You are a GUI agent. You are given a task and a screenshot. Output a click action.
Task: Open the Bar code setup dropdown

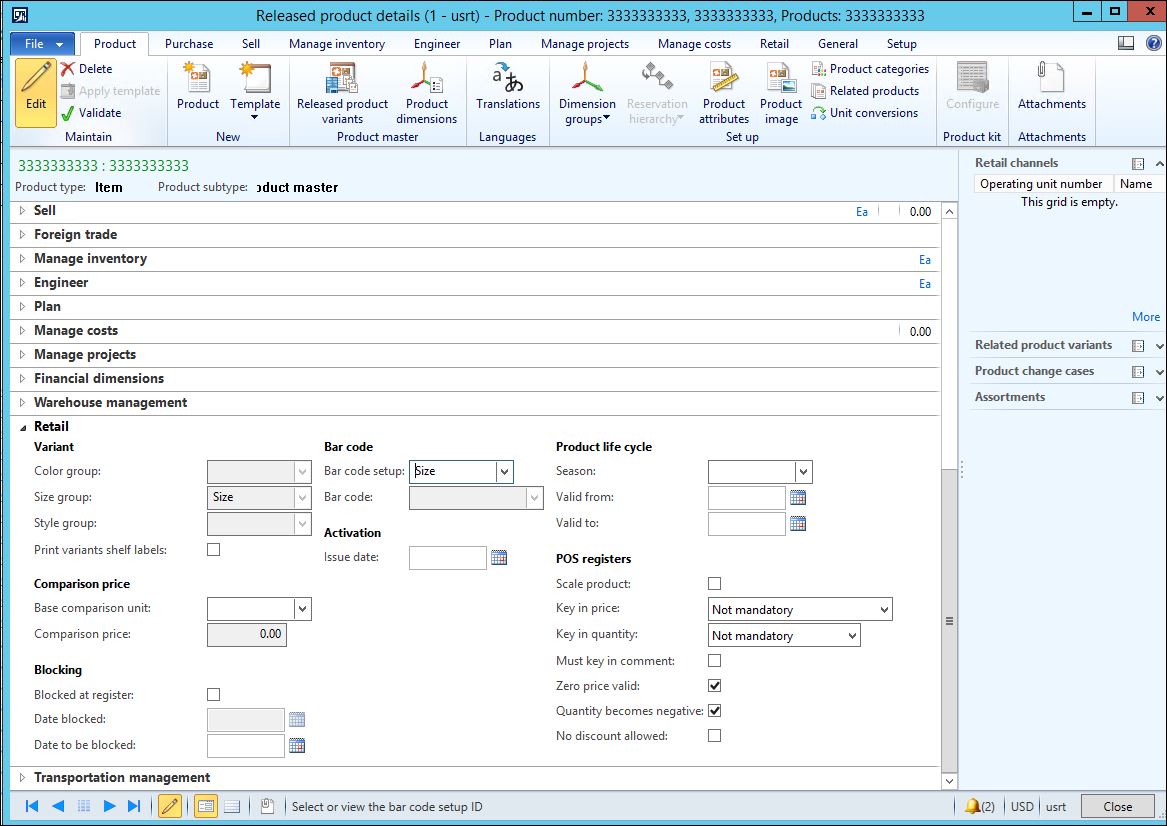point(504,471)
